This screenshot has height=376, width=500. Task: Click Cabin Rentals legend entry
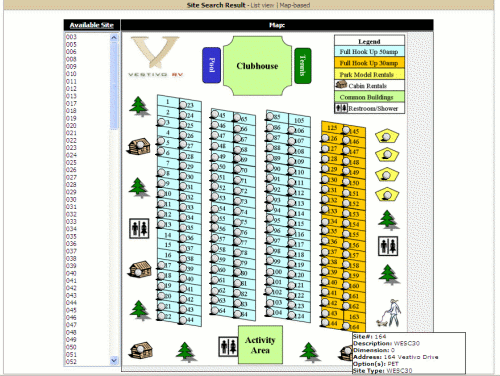tap(369, 85)
